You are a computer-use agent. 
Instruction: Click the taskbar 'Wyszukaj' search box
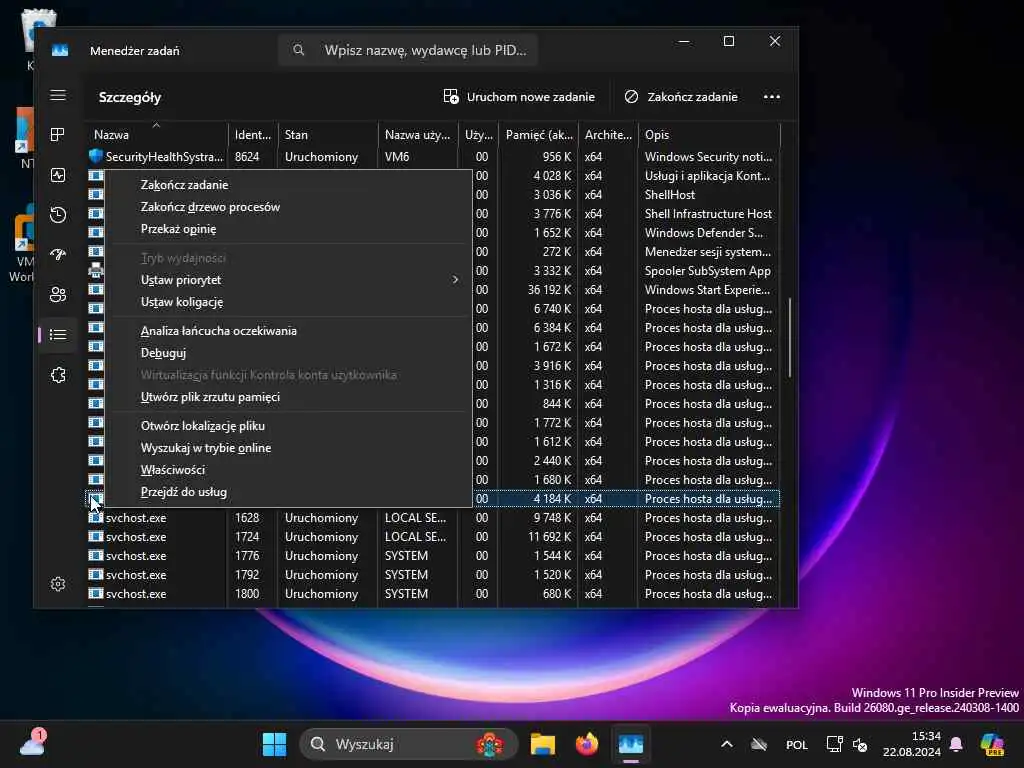click(408, 744)
